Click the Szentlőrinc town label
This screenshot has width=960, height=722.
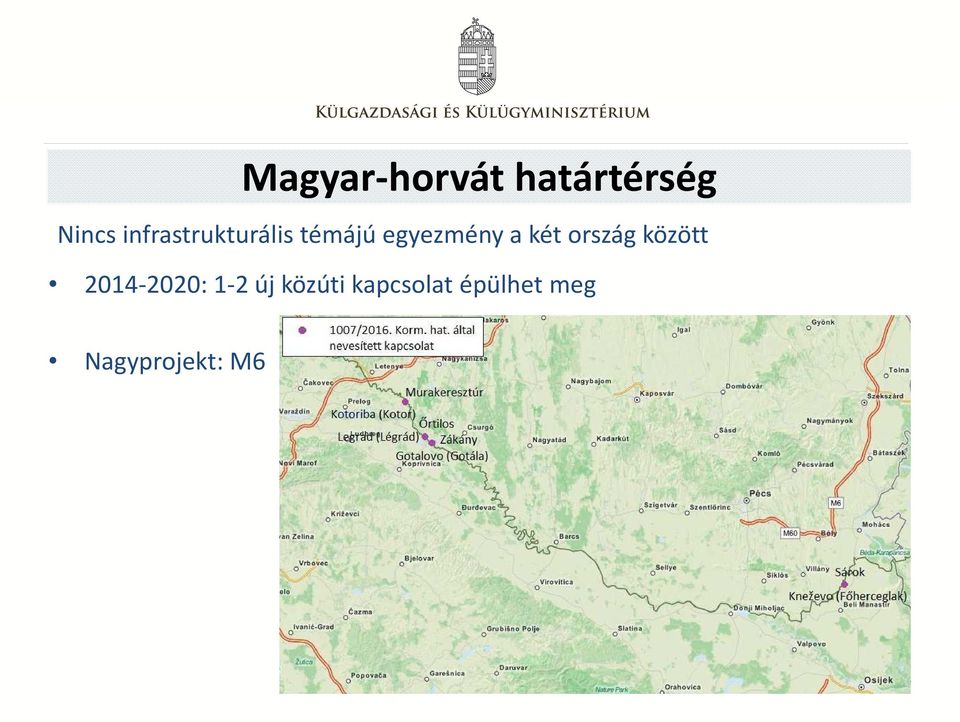(x=710, y=508)
